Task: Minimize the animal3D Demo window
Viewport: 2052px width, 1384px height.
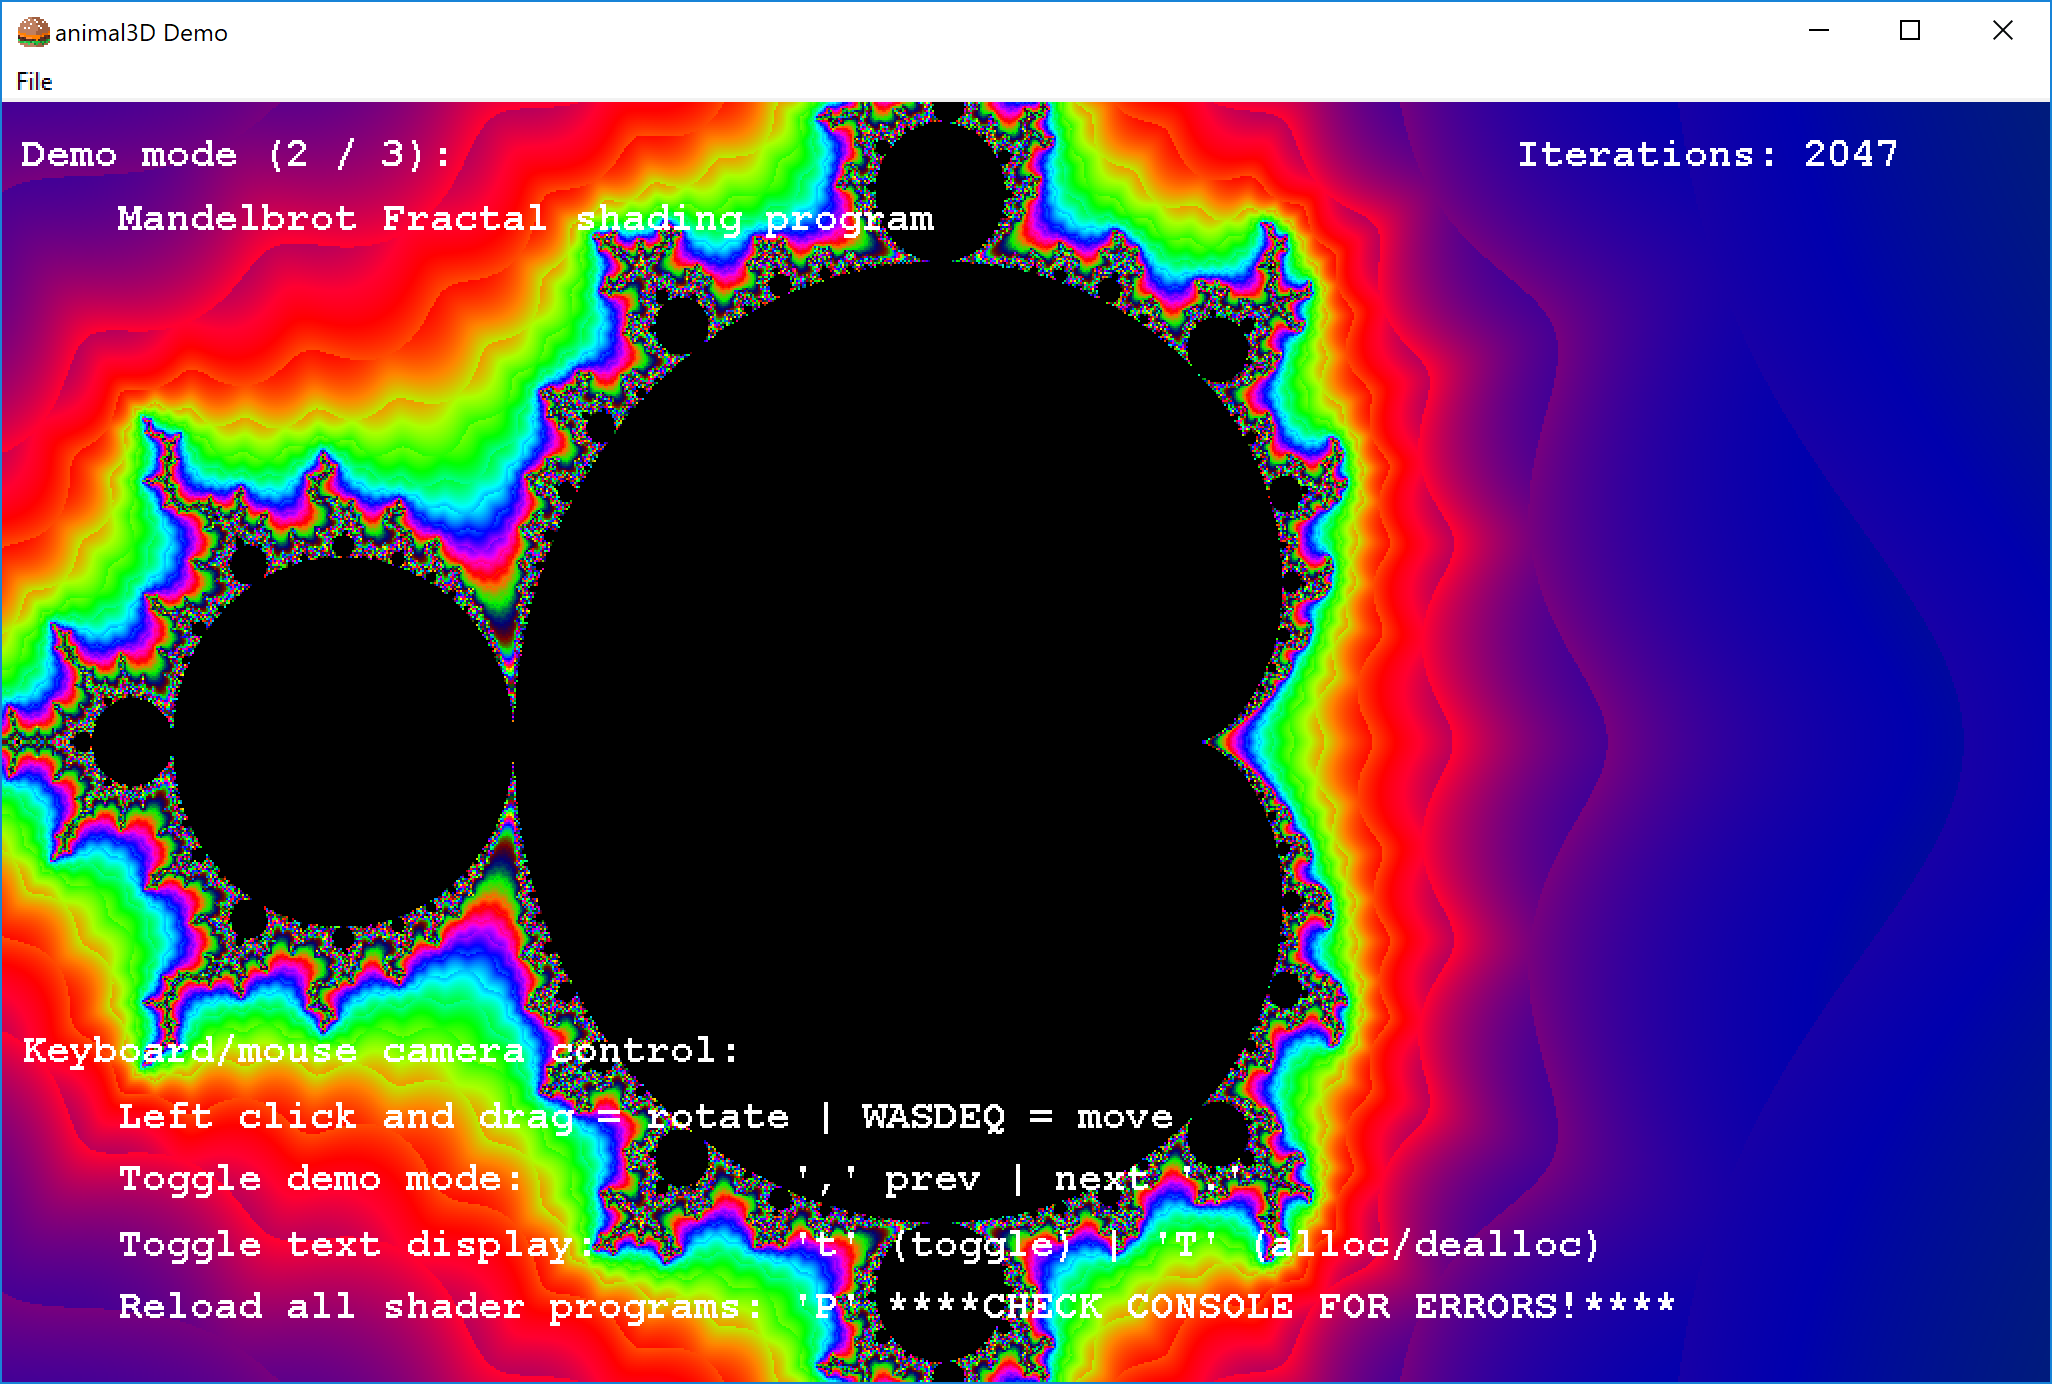Action: coord(1820,31)
